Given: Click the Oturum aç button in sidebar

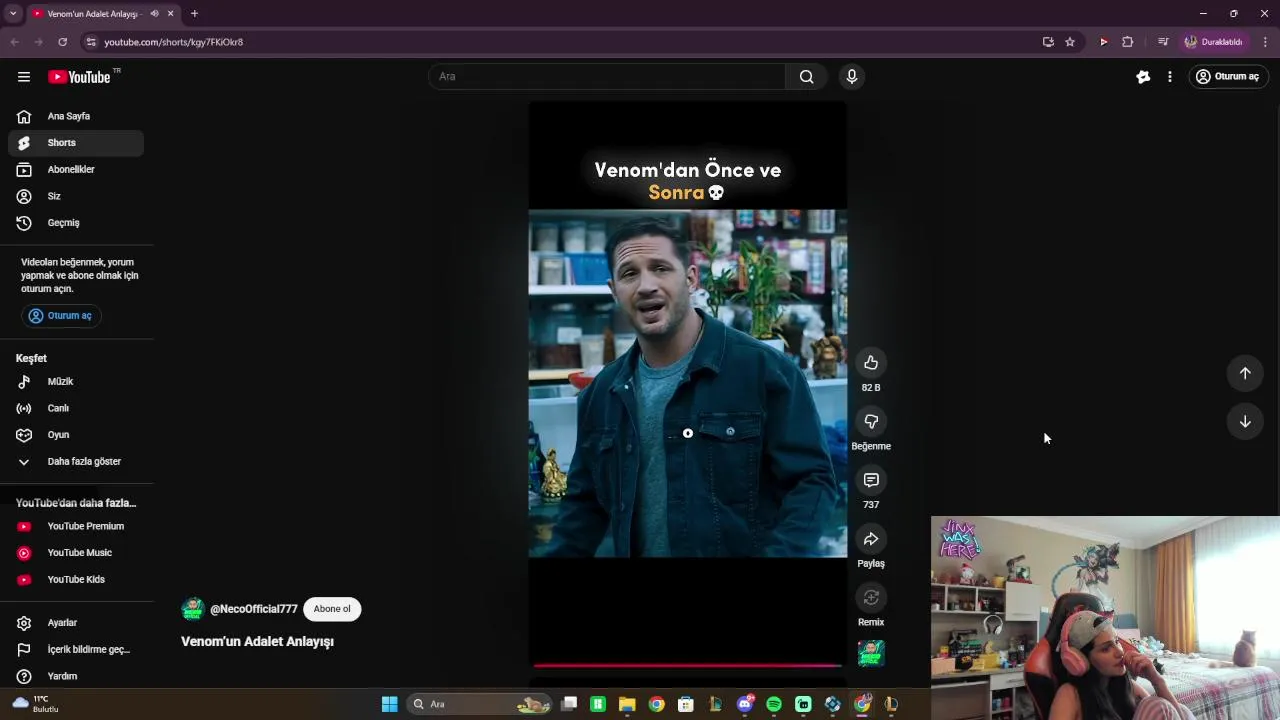Looking at the screenshot, I should (61, 316).
